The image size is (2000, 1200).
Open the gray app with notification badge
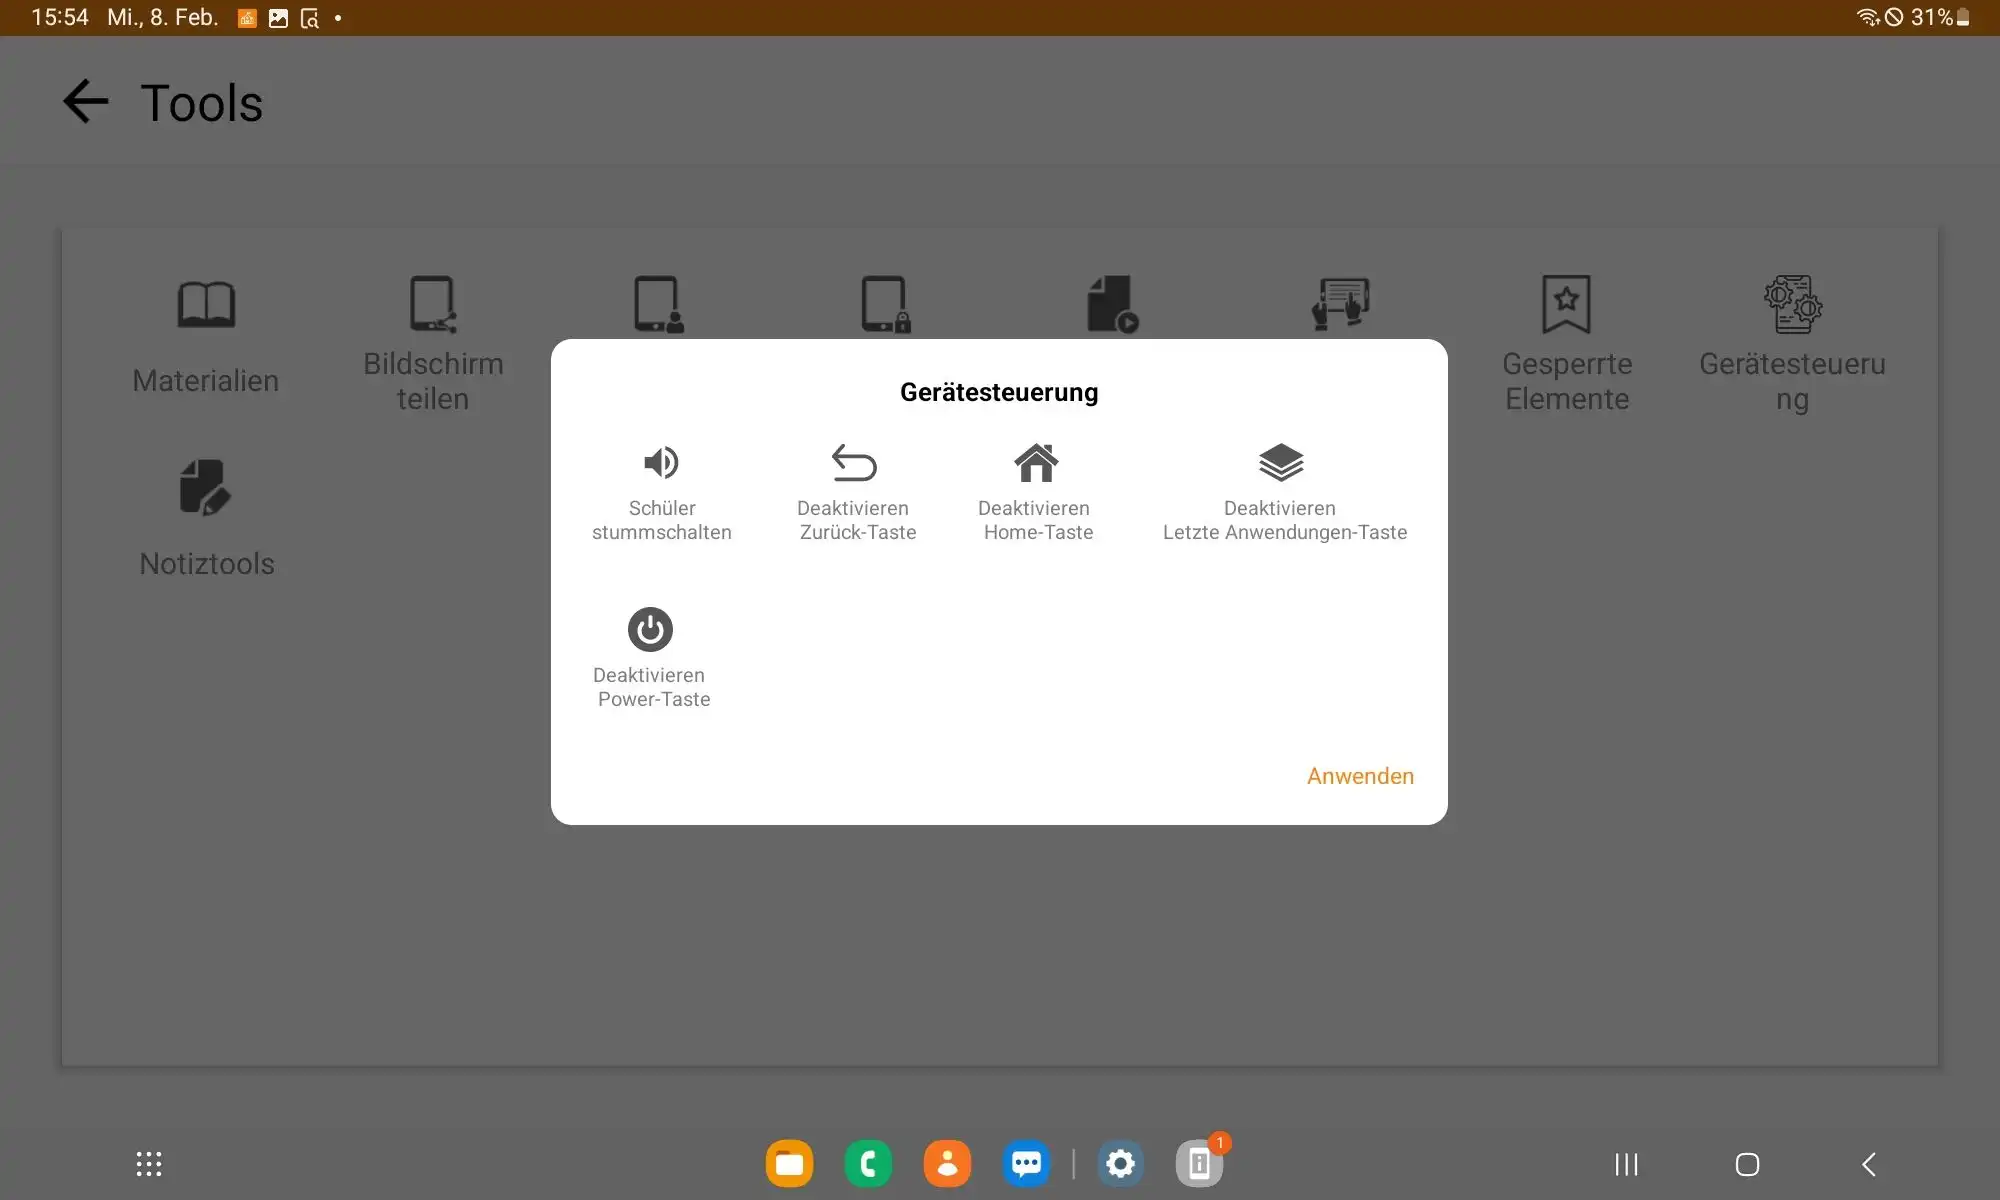[1200, 1164]
